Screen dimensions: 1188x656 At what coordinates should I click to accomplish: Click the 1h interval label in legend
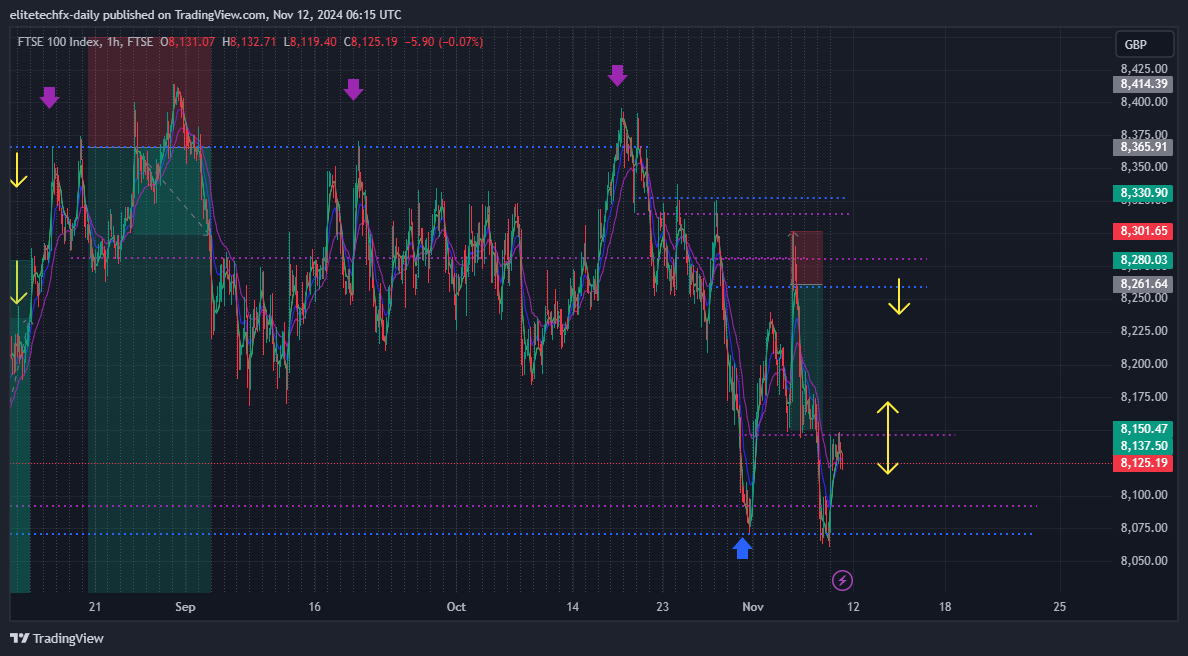tap(113, 42)
